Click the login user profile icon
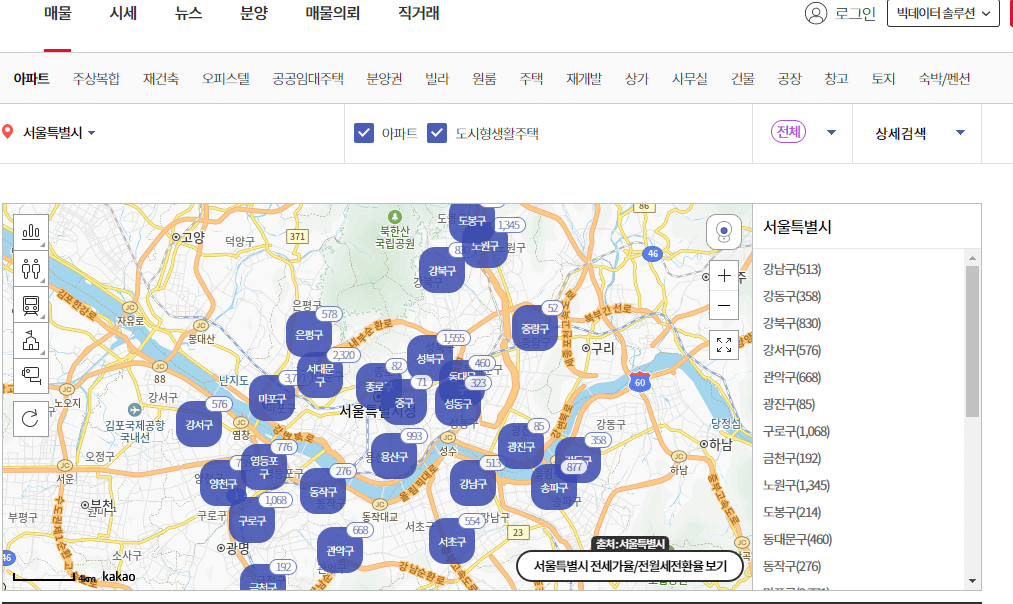This screenshot has width=1013, height=604. tap(815, 13)
